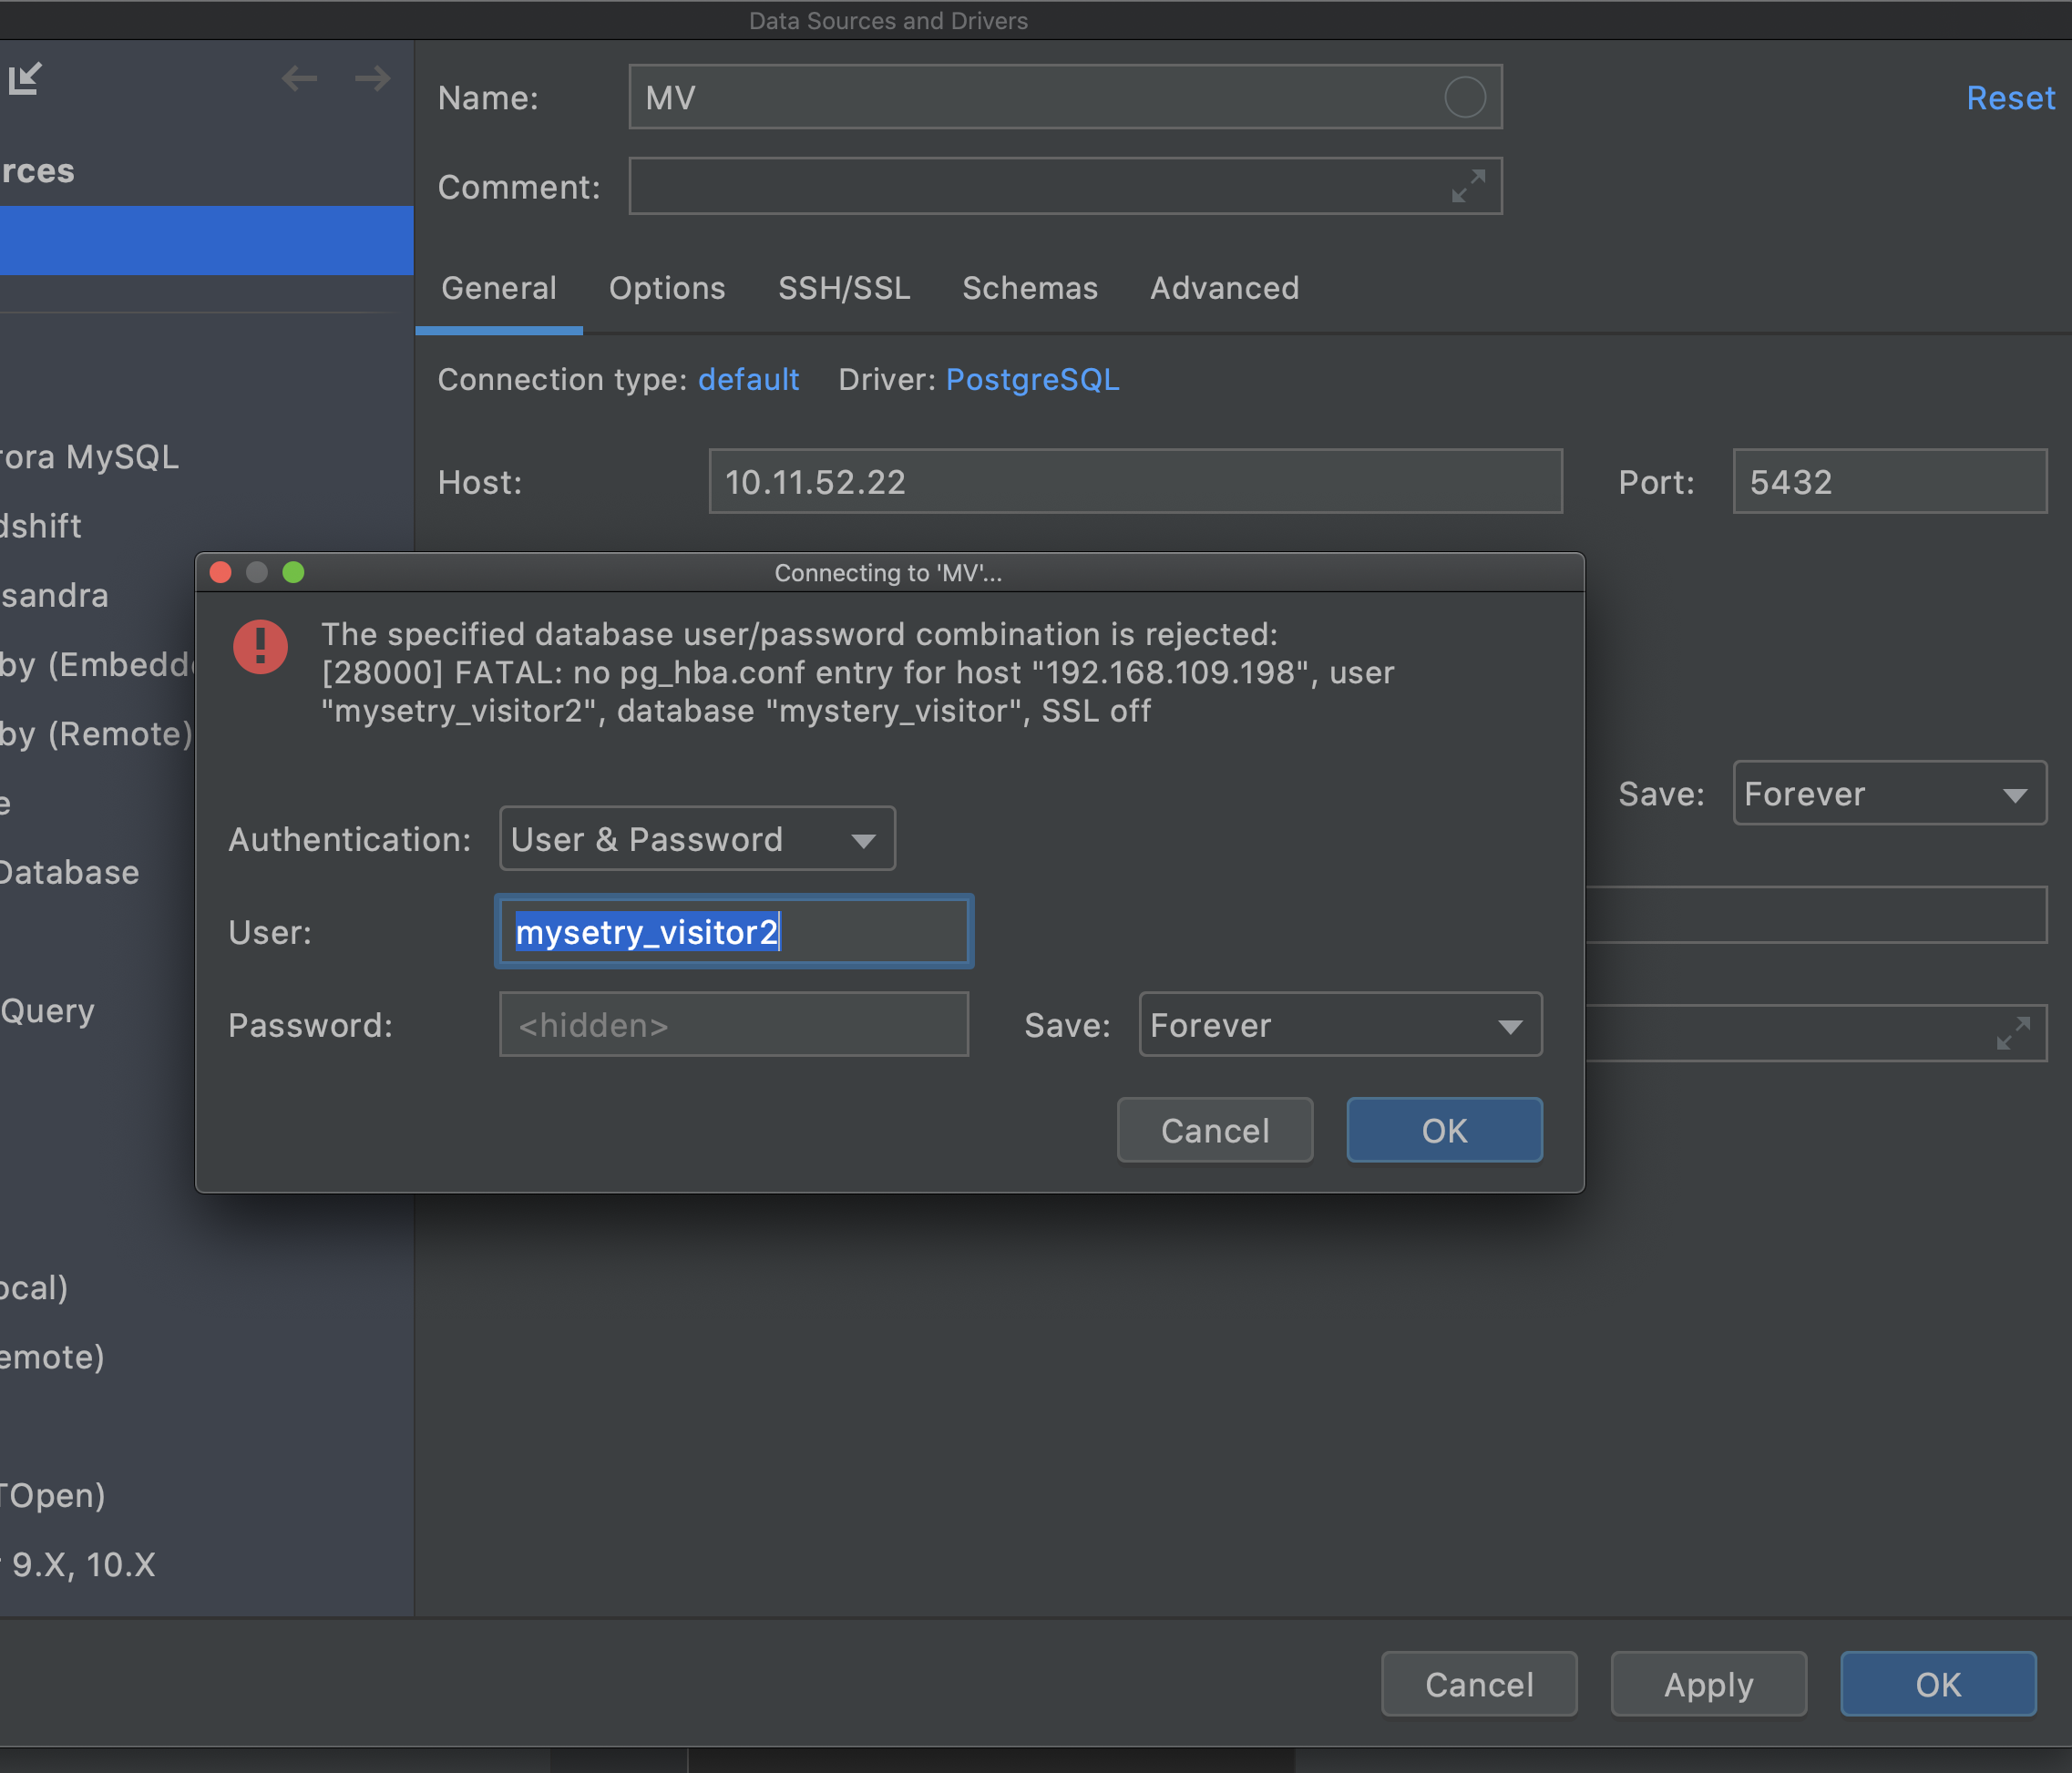Click the Reset link
The image size is (2072, 1773).
click(x=2009, y=98)
